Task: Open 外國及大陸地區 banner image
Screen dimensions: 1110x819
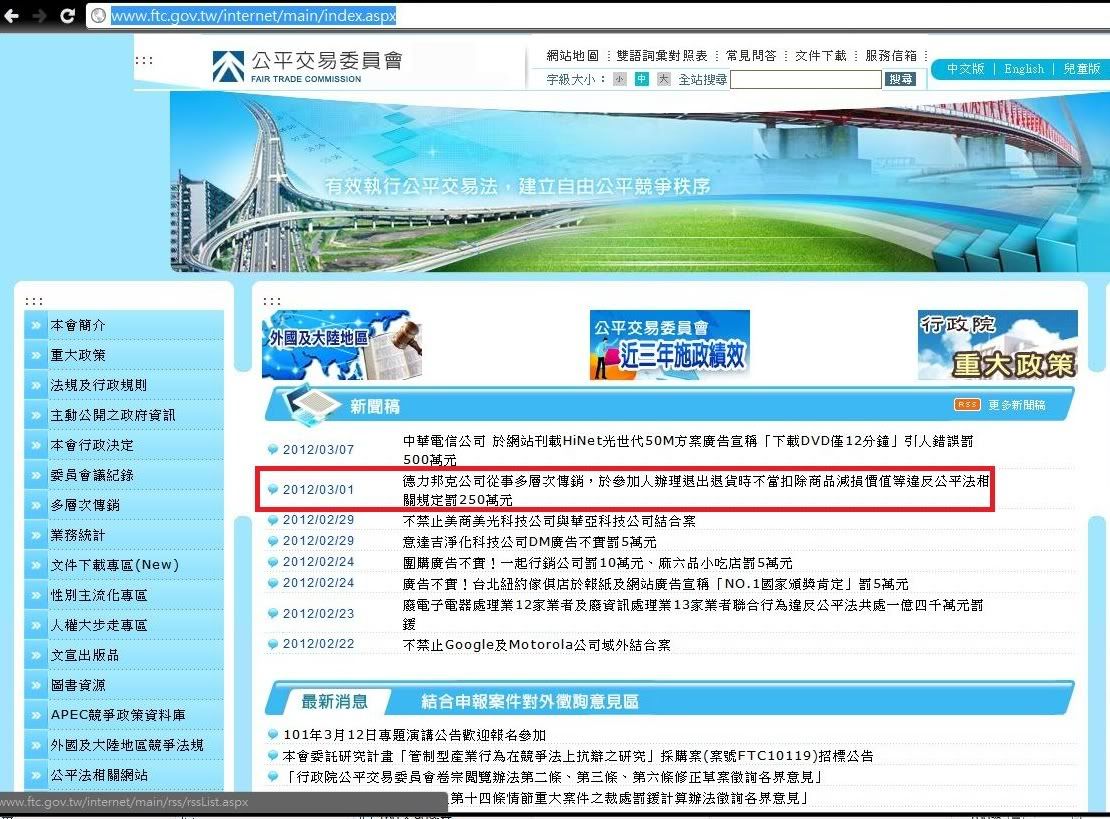Action: 342,345
